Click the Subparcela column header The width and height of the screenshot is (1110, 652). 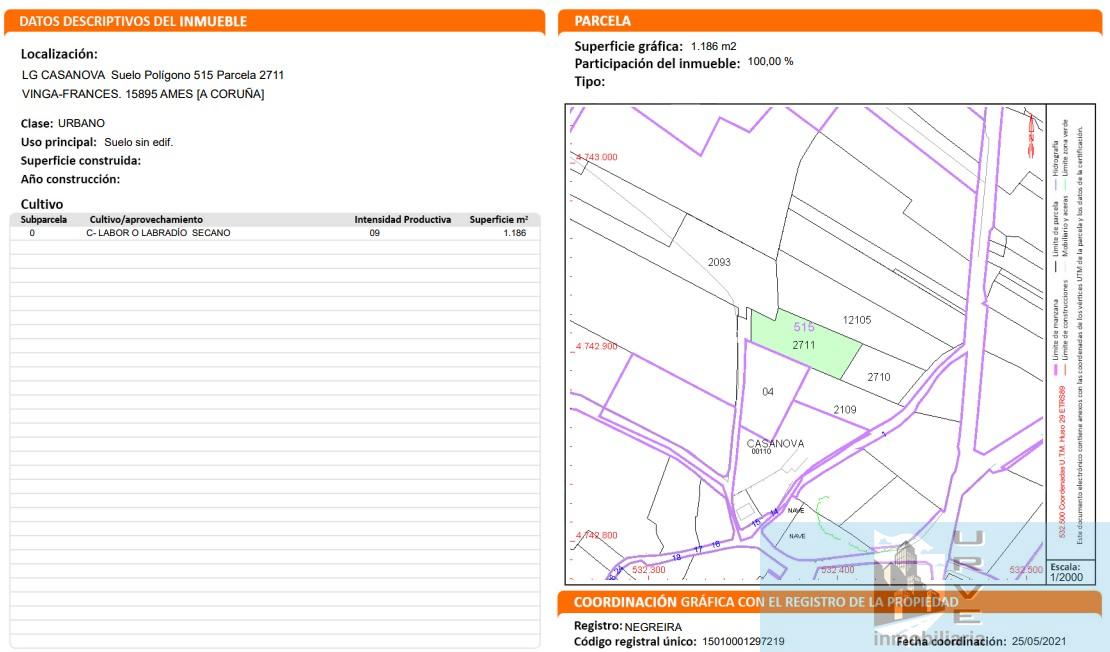click(44, 219)
